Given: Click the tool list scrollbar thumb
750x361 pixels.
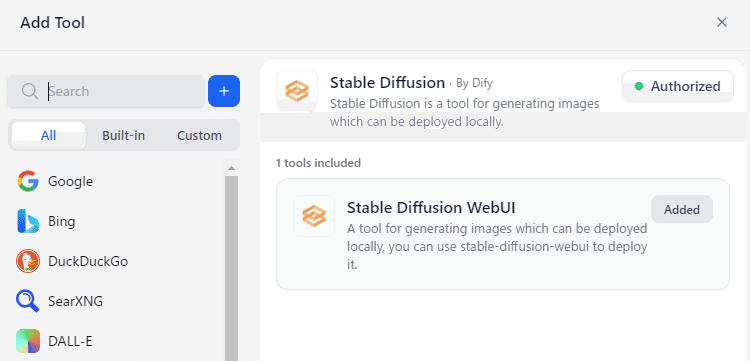Looking at the screenshot, I should click(x=232, y=268).
